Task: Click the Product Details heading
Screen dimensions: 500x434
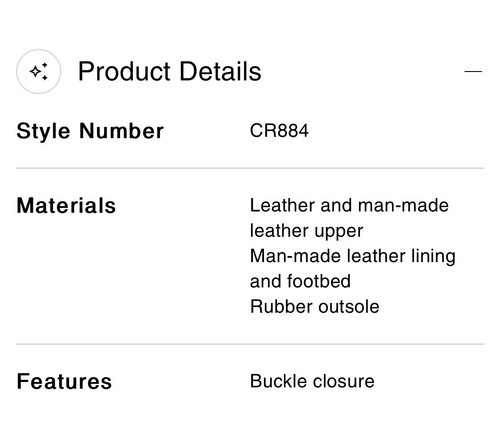Action: click(x=170, y=71)
